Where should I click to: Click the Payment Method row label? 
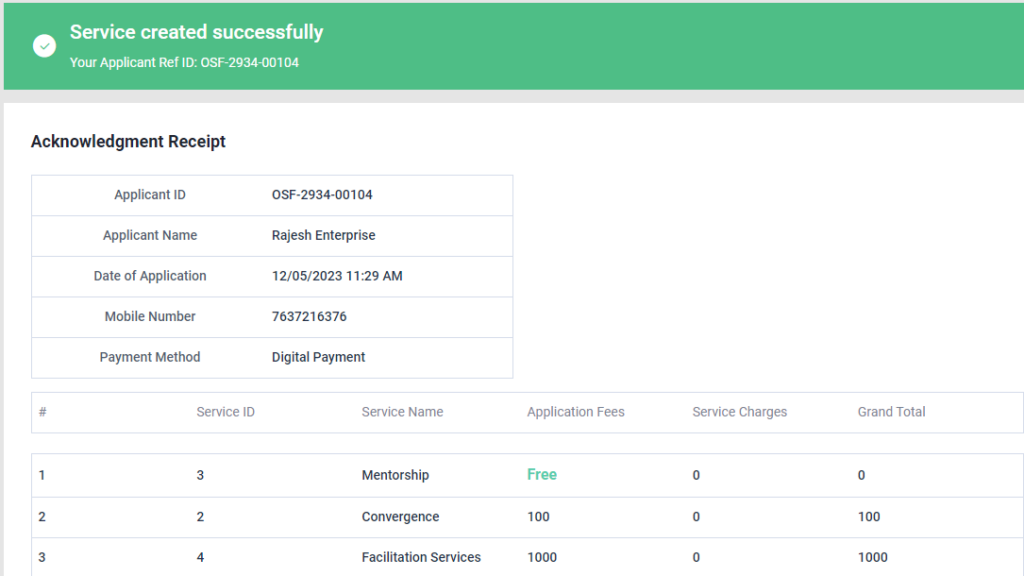click(150, 357)
